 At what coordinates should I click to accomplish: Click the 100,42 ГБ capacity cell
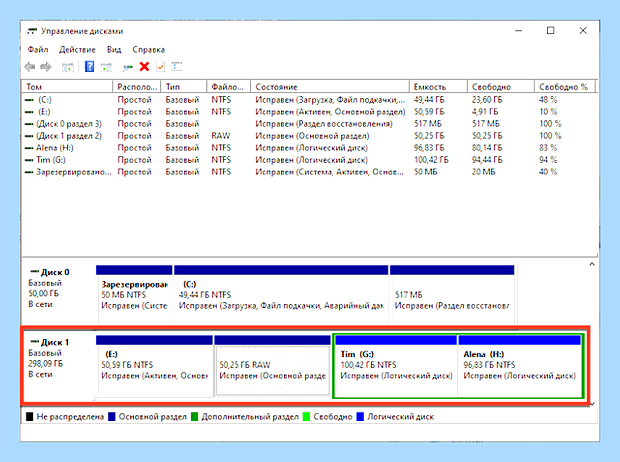431,160
